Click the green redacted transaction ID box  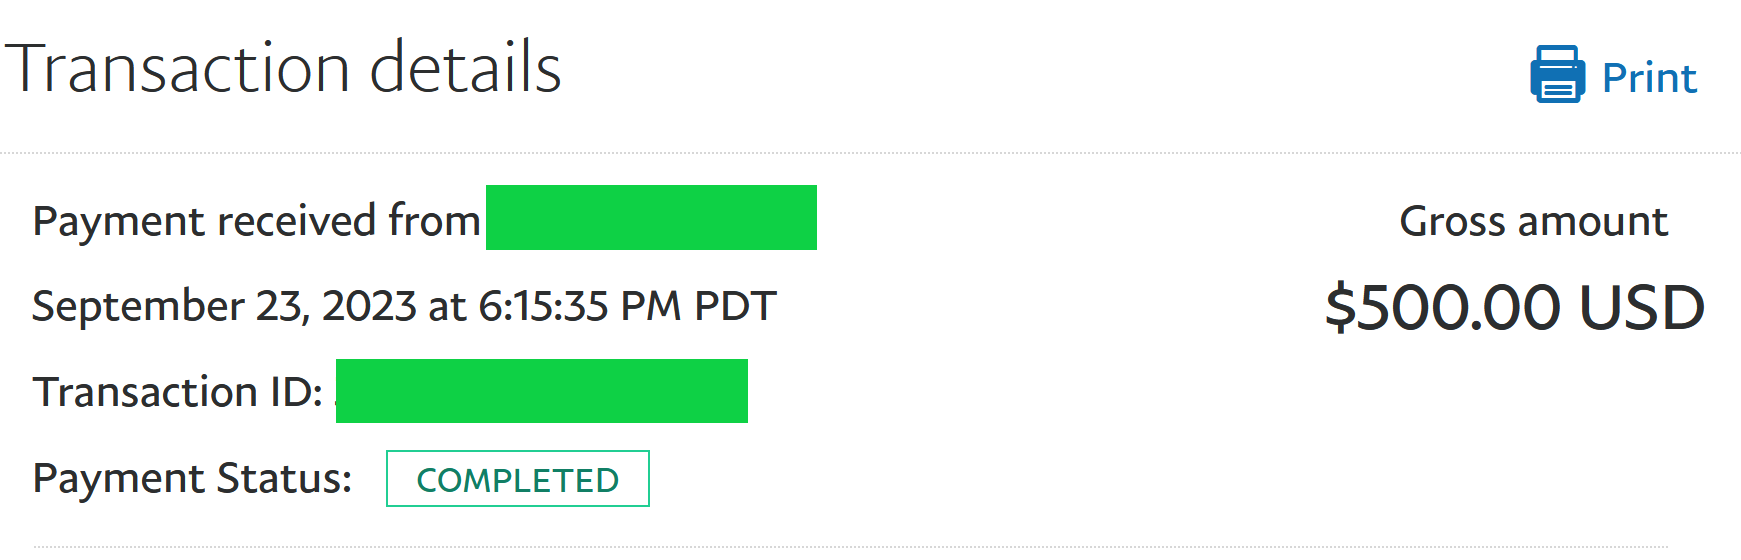pos(541,391)
